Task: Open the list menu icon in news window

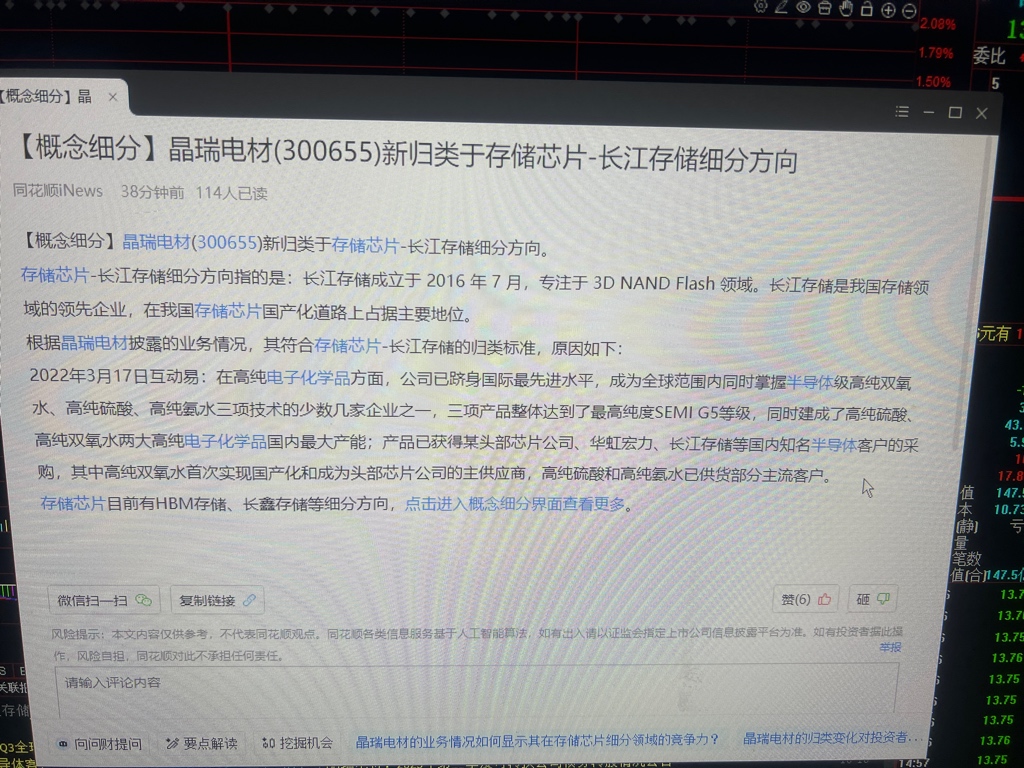Action: coord(903,112)
